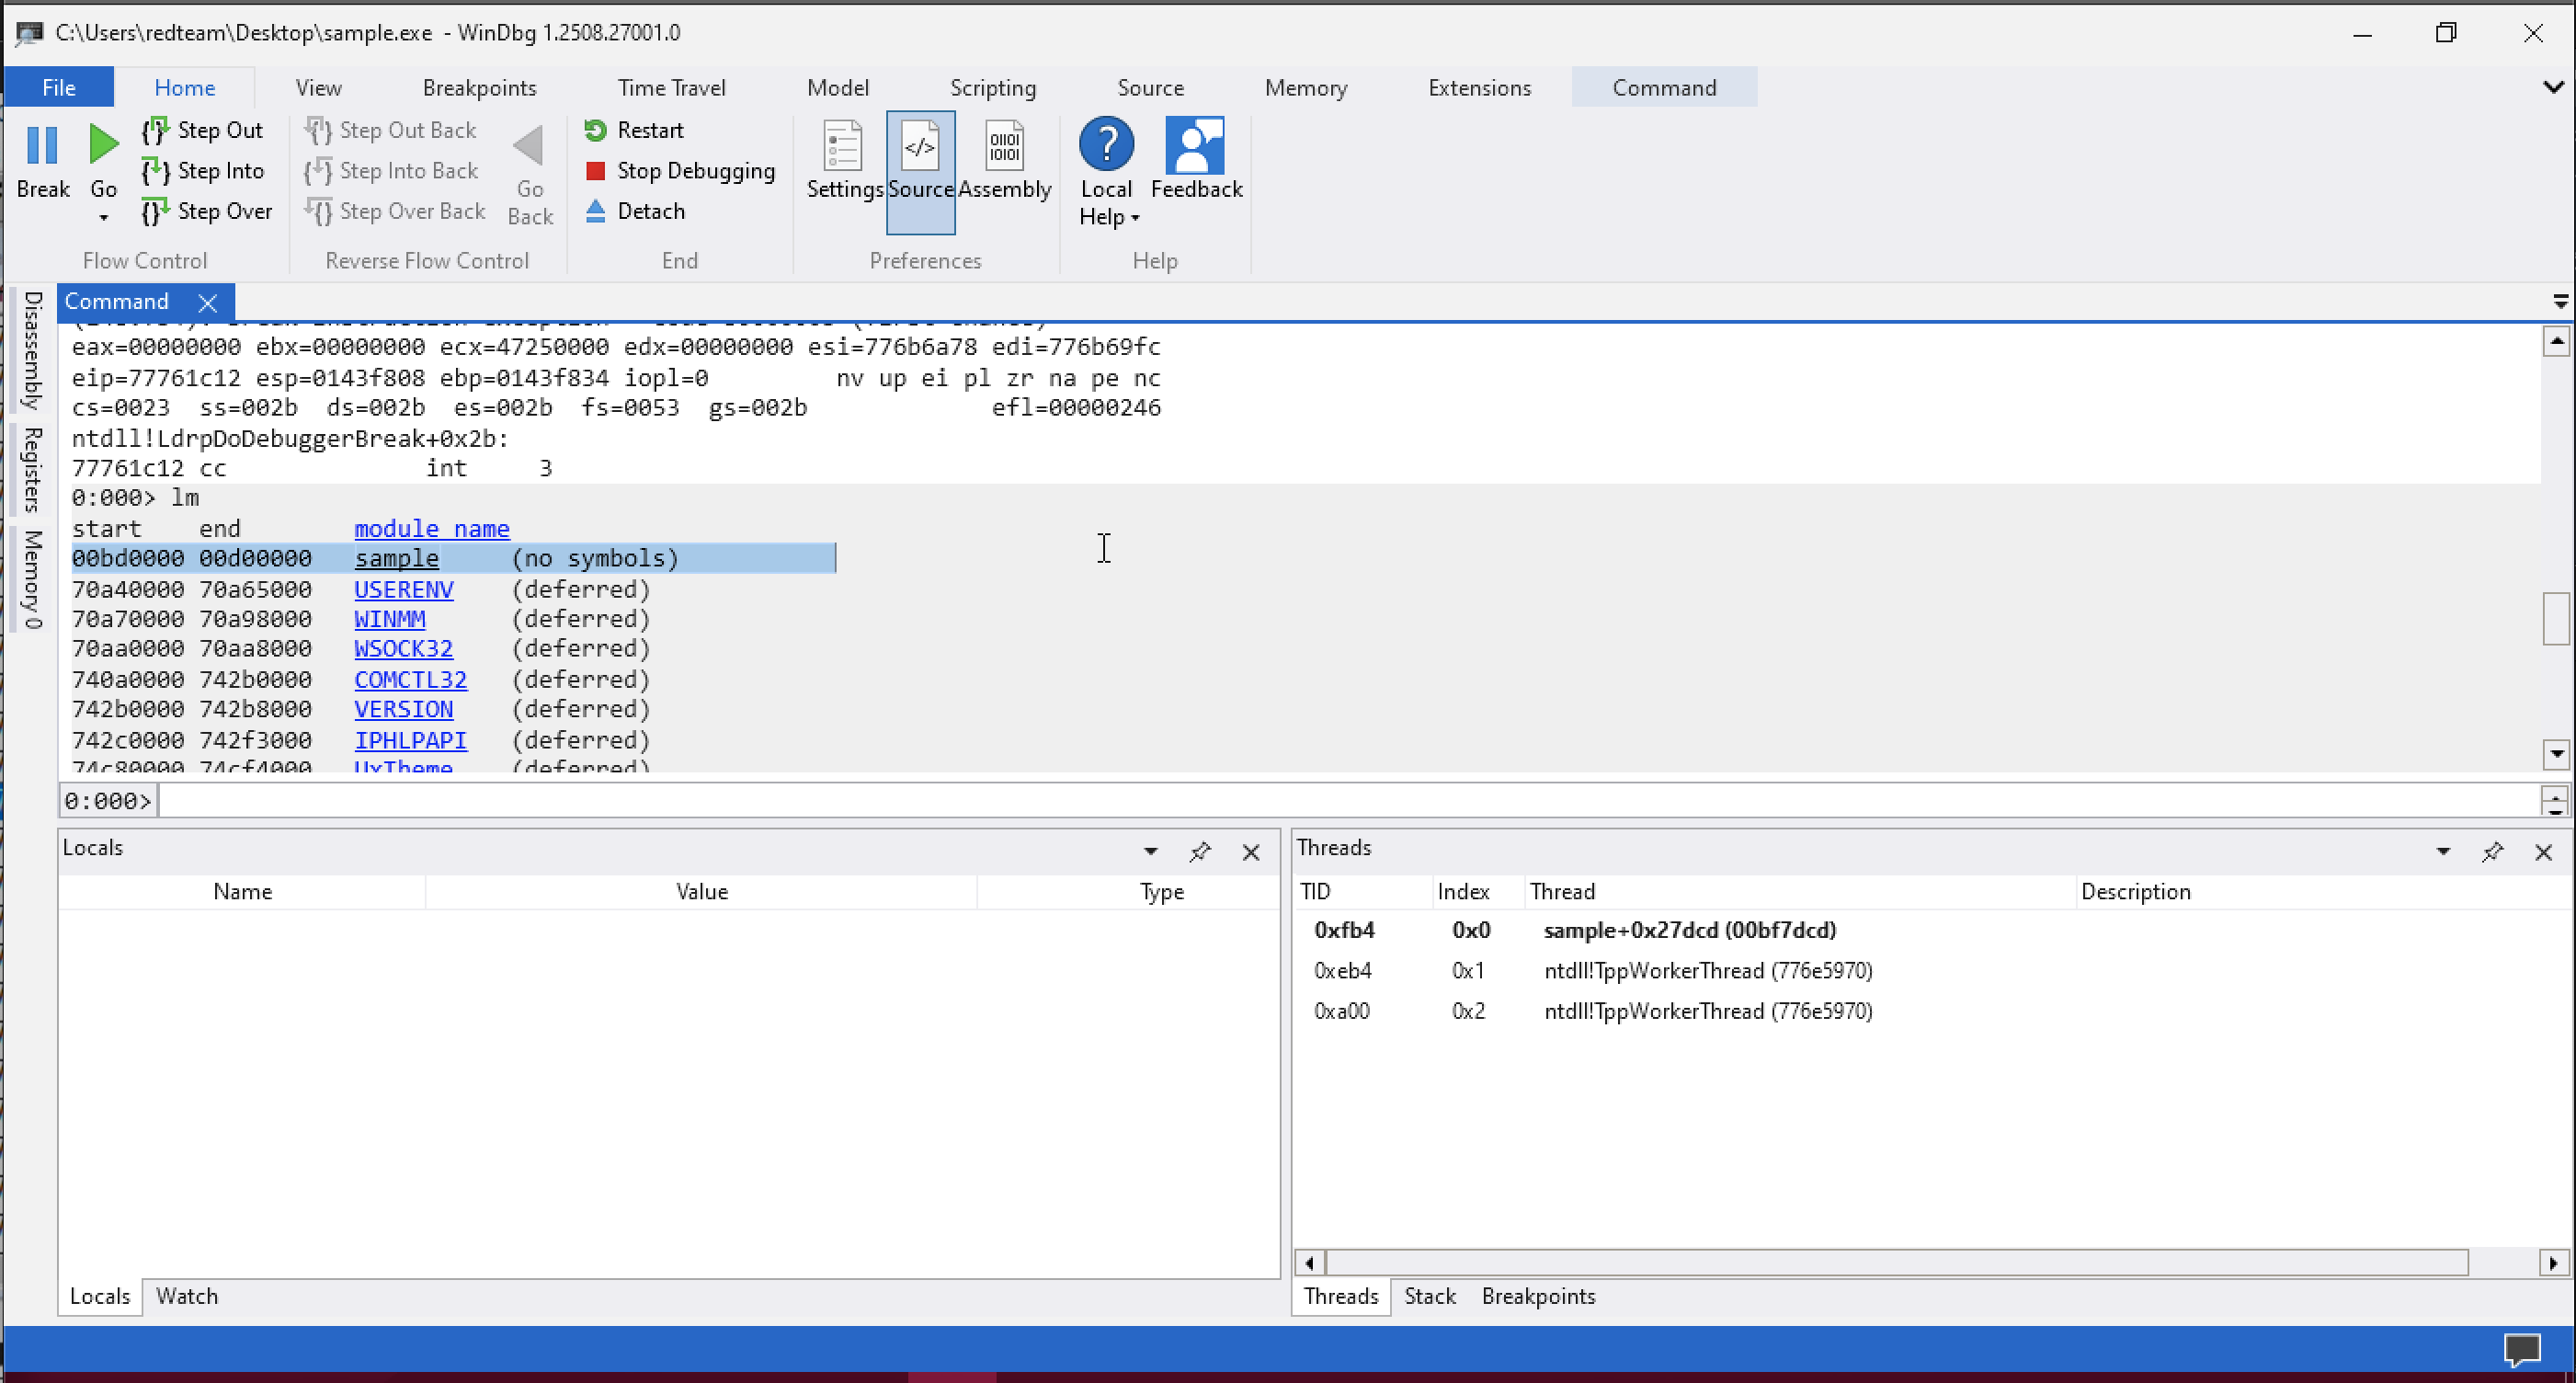The height and width of the screenshot is (1383, 2576).
Task: Open the Extensions ribbon tab
Action: click(x=1479, y=87)
